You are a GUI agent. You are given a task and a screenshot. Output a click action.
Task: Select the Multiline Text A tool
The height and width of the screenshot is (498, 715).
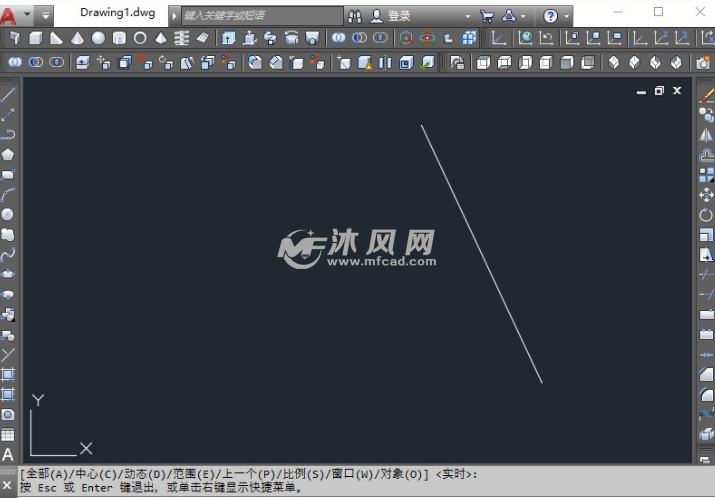pyautogui.click(x=8, y=455)
